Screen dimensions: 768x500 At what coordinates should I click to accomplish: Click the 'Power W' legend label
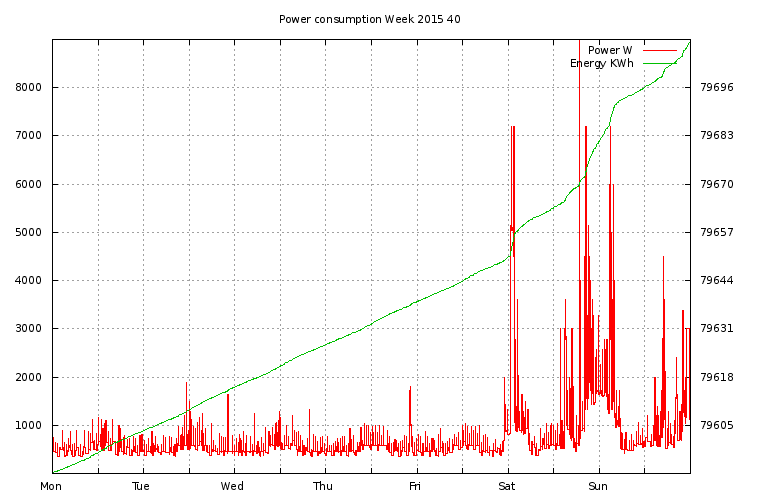click(x=610, y=50)
